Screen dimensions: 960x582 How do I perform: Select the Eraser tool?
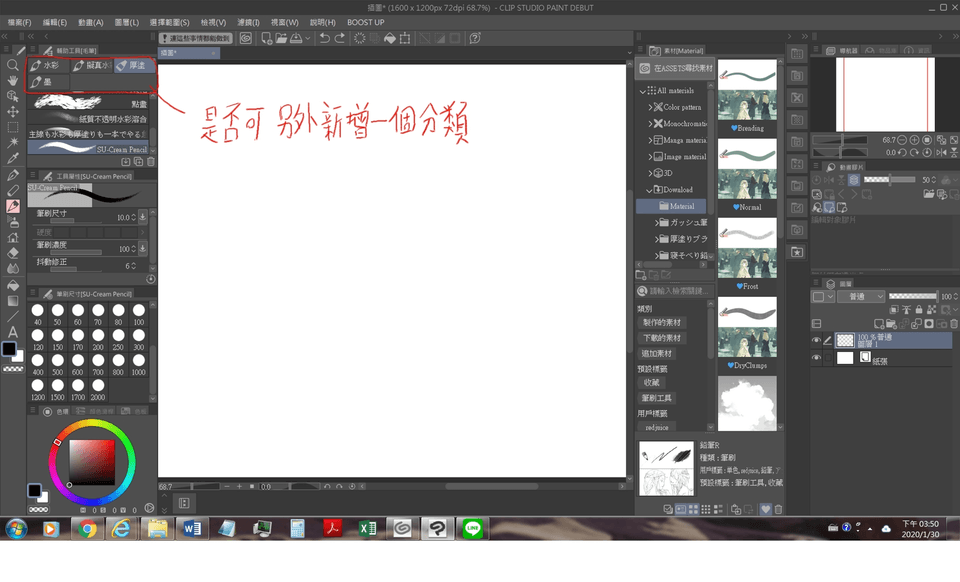click(x=12, y=253)
